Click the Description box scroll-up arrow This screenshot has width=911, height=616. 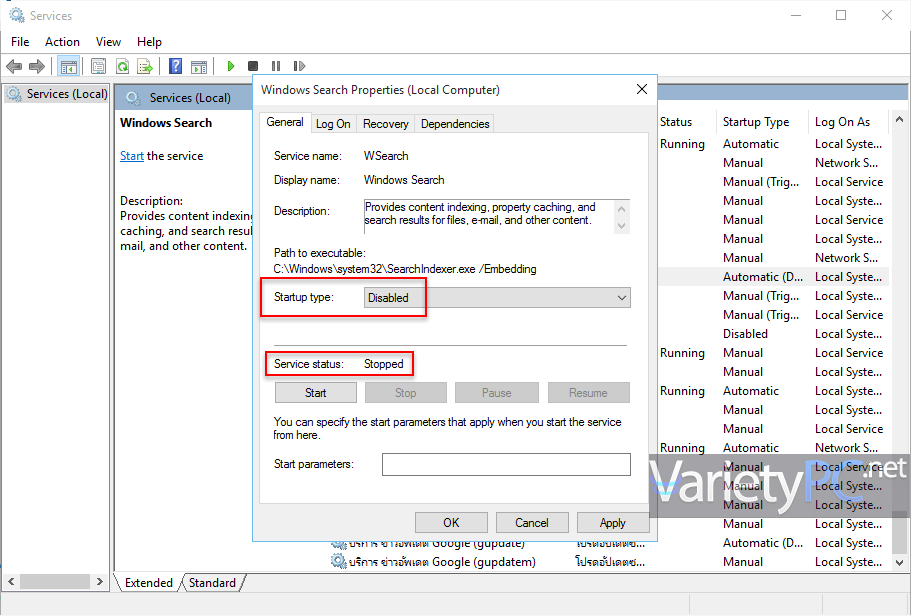621,209
